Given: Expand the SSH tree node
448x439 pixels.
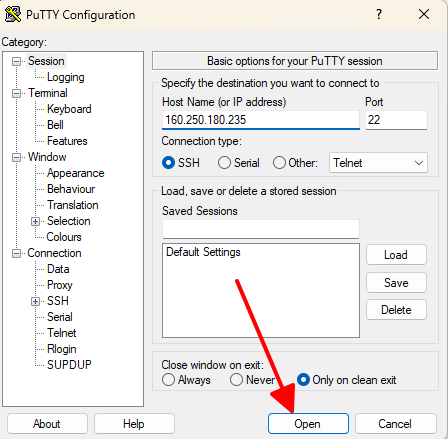Looking at the screenshot, I should (35, 301).
